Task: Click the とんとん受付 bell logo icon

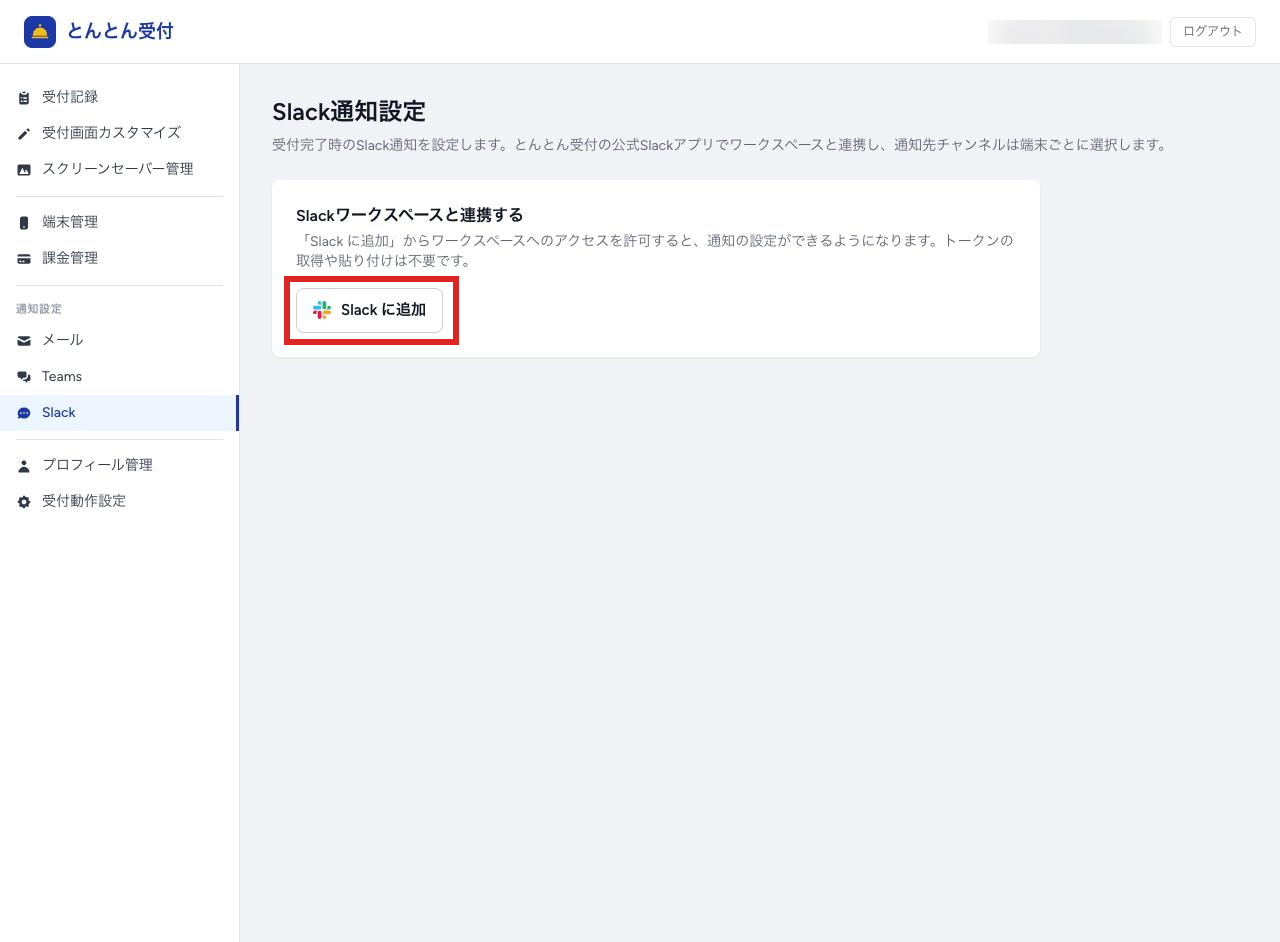Action: point(40,32)
